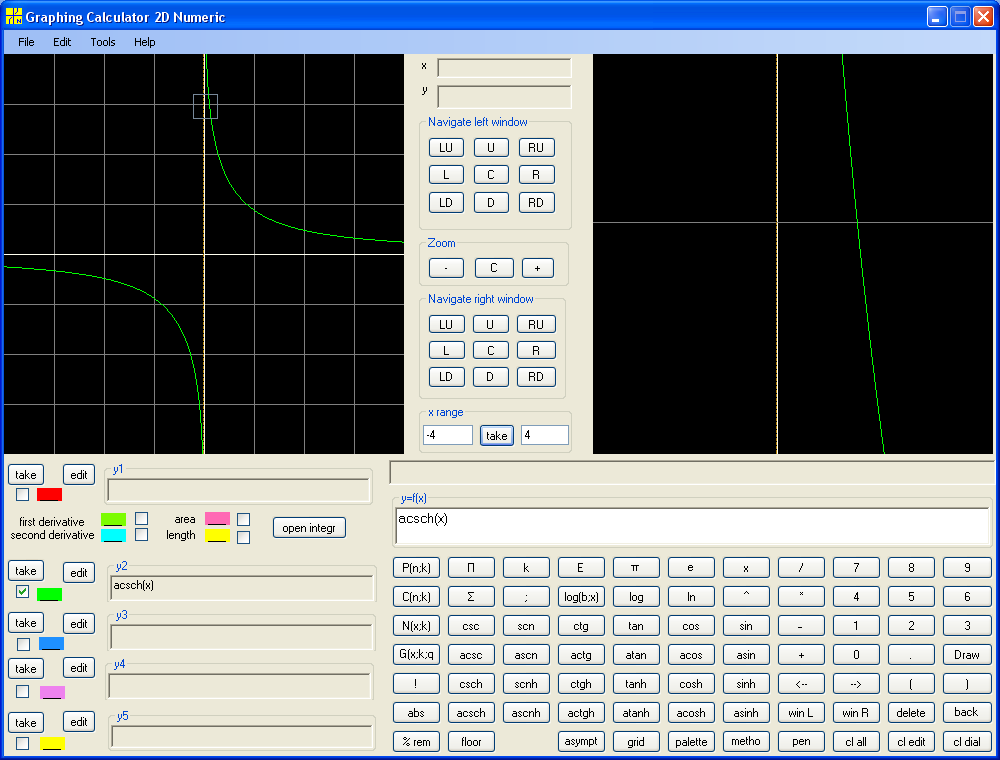Screen dimensions: 1000x760
Task: Open the Edit menu
Action: pyautogui.click(x=62, y=42)
